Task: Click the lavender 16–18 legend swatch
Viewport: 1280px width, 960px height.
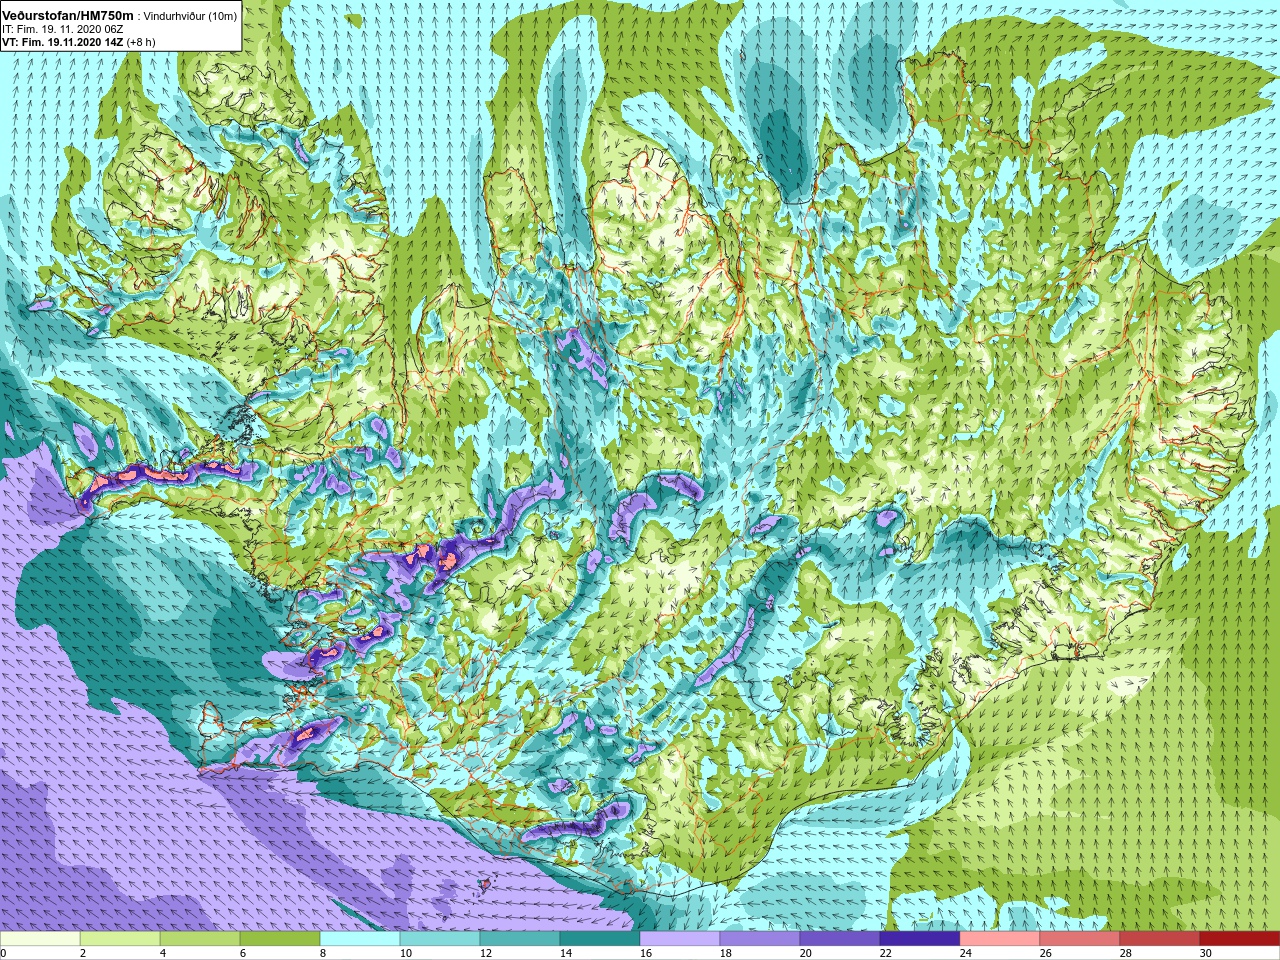Action: (680, 940)
